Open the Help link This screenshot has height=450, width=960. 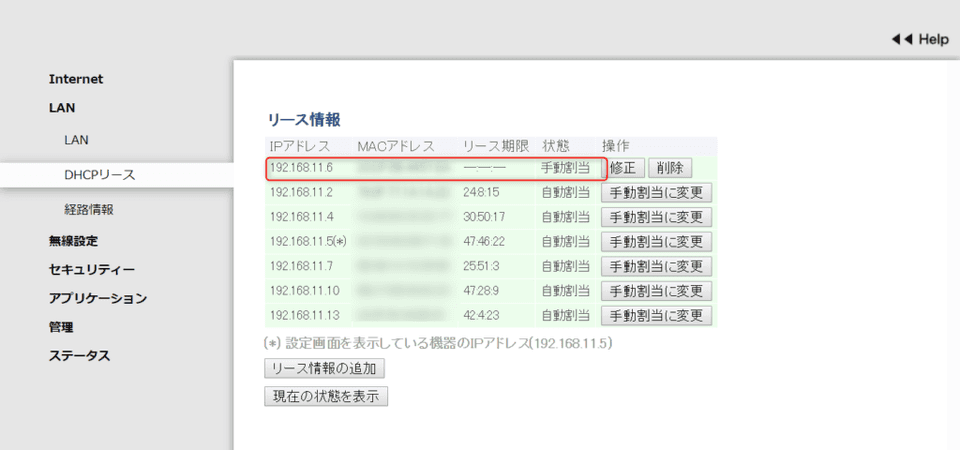coord(932,39)
